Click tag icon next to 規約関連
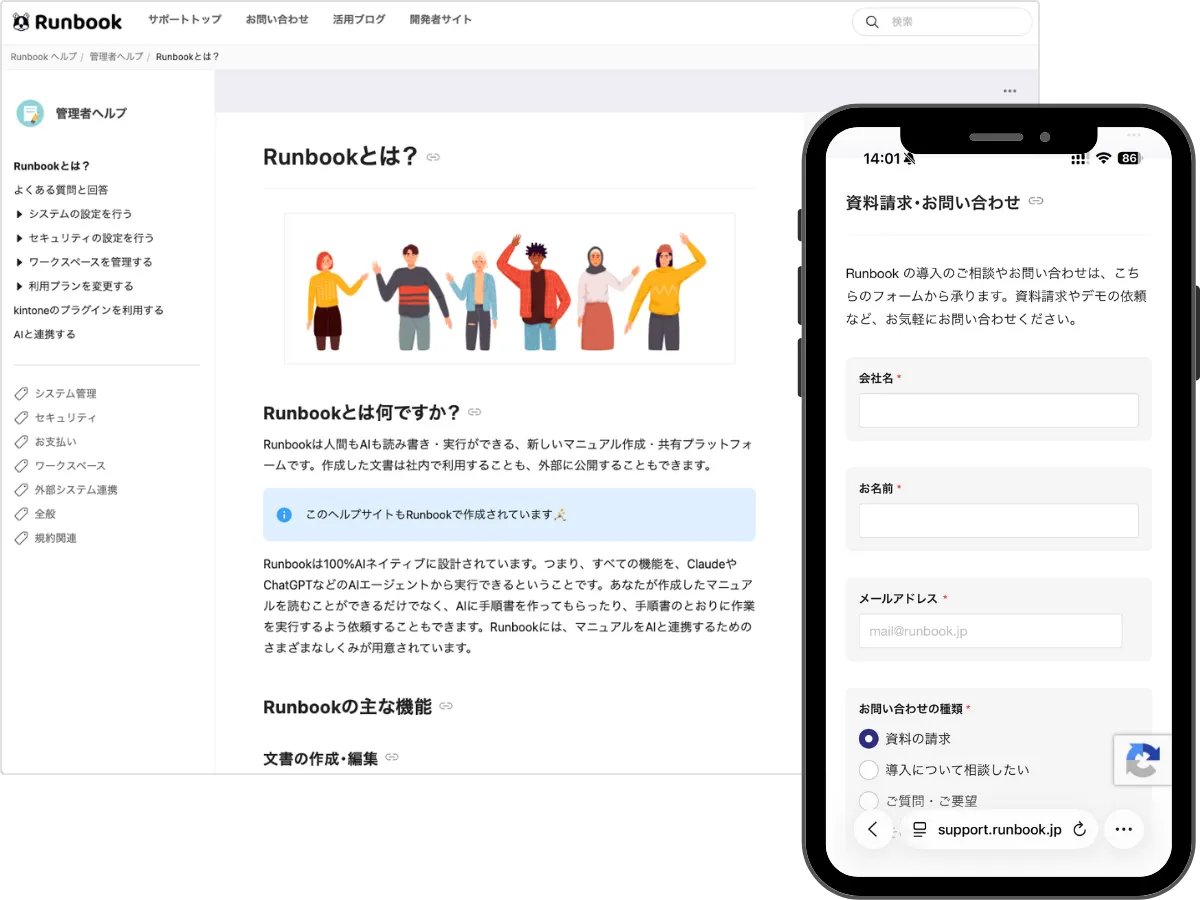 point(21,538)
